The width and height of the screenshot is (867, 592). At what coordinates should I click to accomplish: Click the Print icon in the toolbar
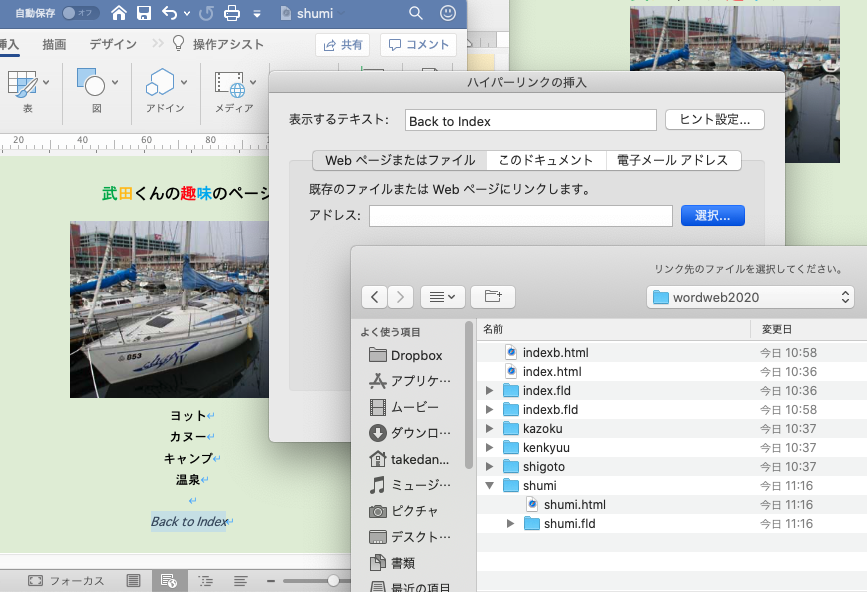pos(232,13)
